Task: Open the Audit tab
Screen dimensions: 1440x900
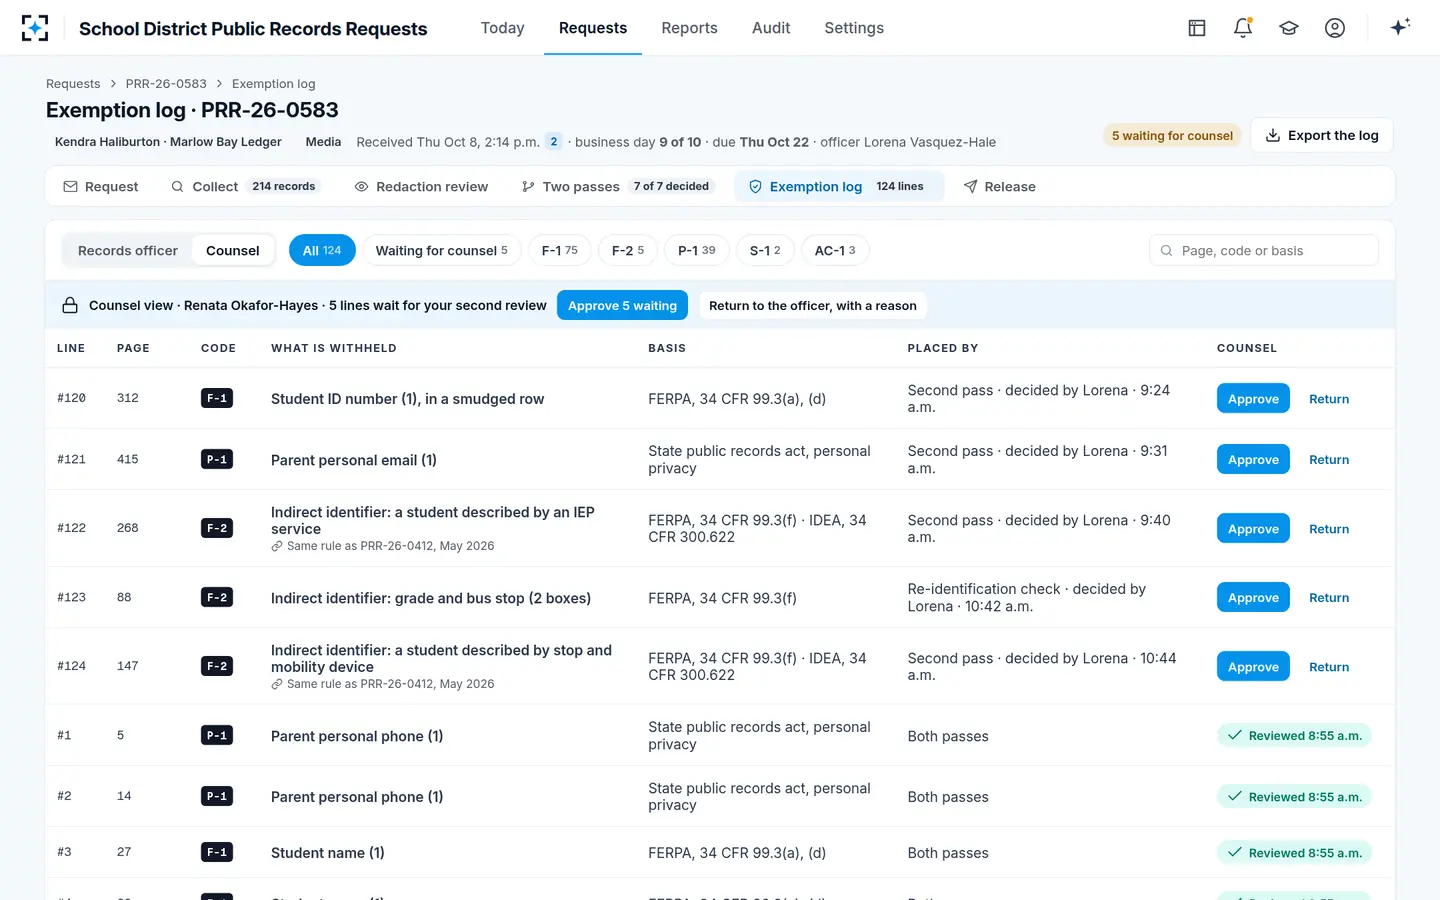Action: click(x=771, y=28)
